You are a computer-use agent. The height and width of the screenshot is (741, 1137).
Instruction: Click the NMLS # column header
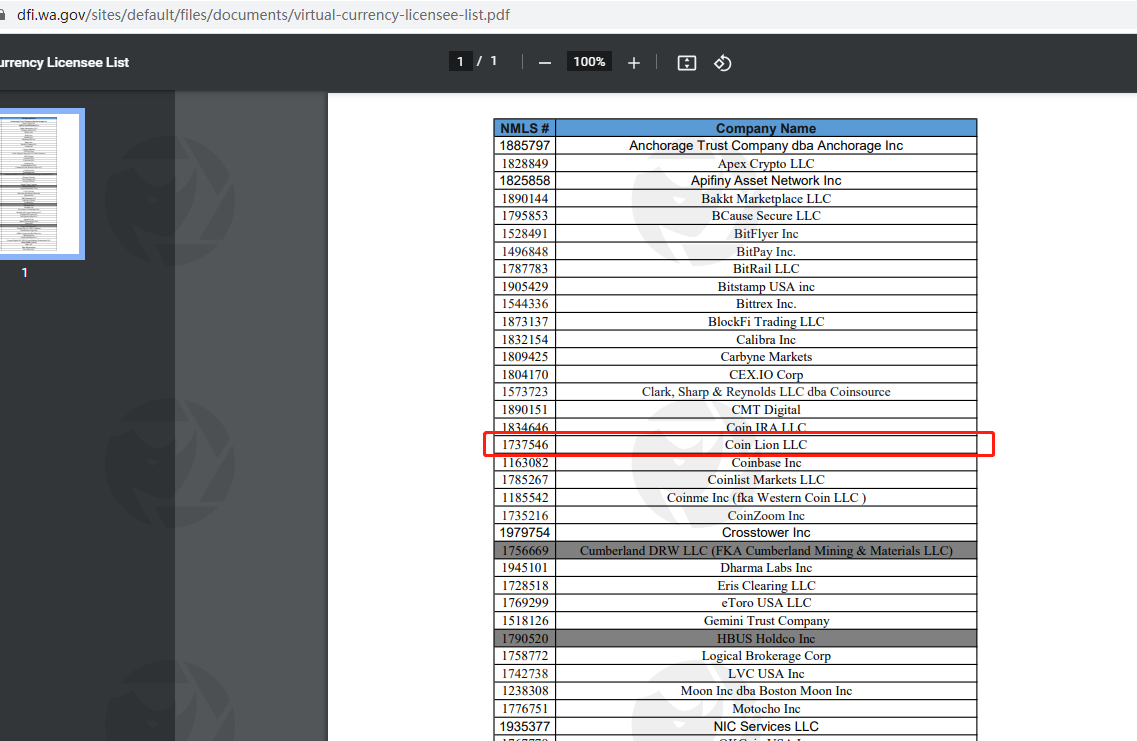[x=524, y=128]
